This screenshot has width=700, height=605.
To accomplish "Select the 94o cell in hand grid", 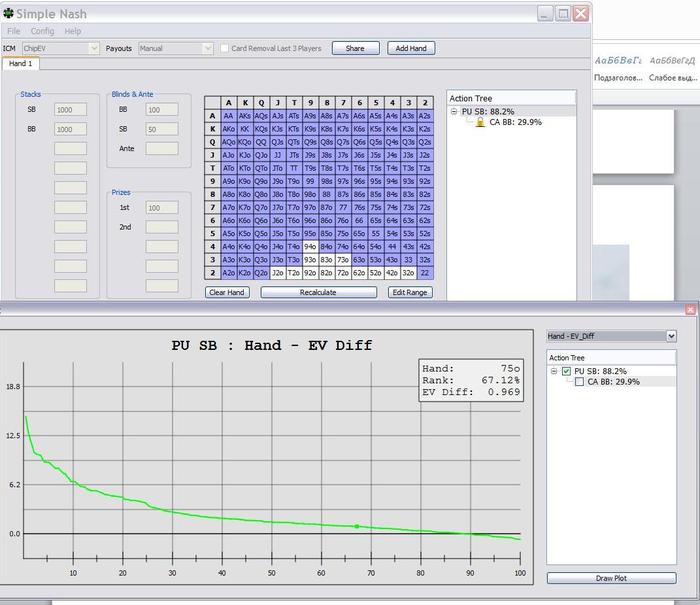I will point(310,246).
